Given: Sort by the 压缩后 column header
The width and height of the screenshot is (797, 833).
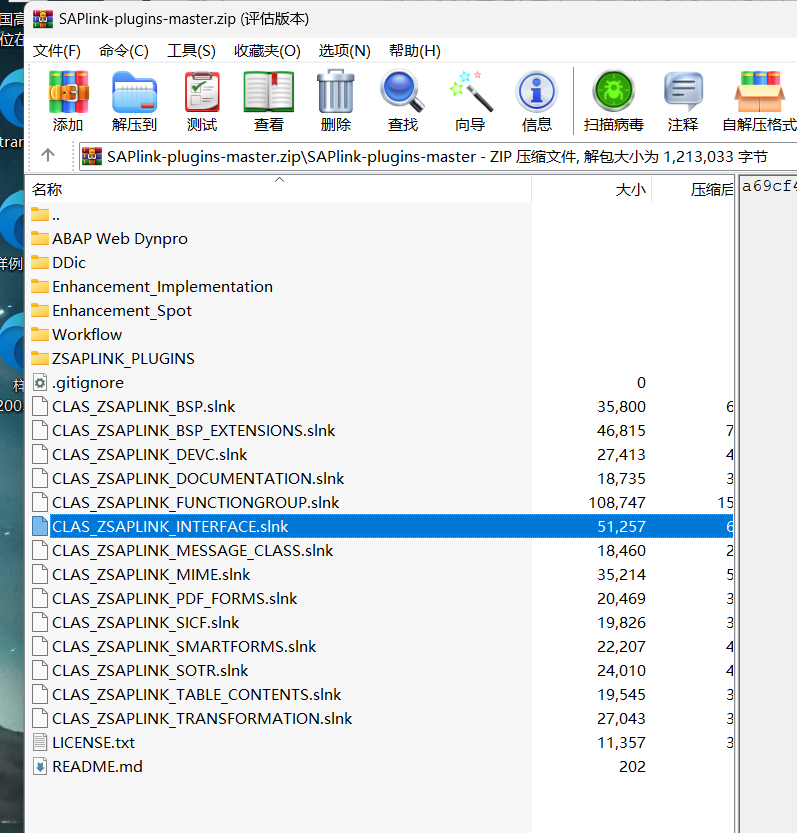Looking at the screenshot, I should pos(693,189).
